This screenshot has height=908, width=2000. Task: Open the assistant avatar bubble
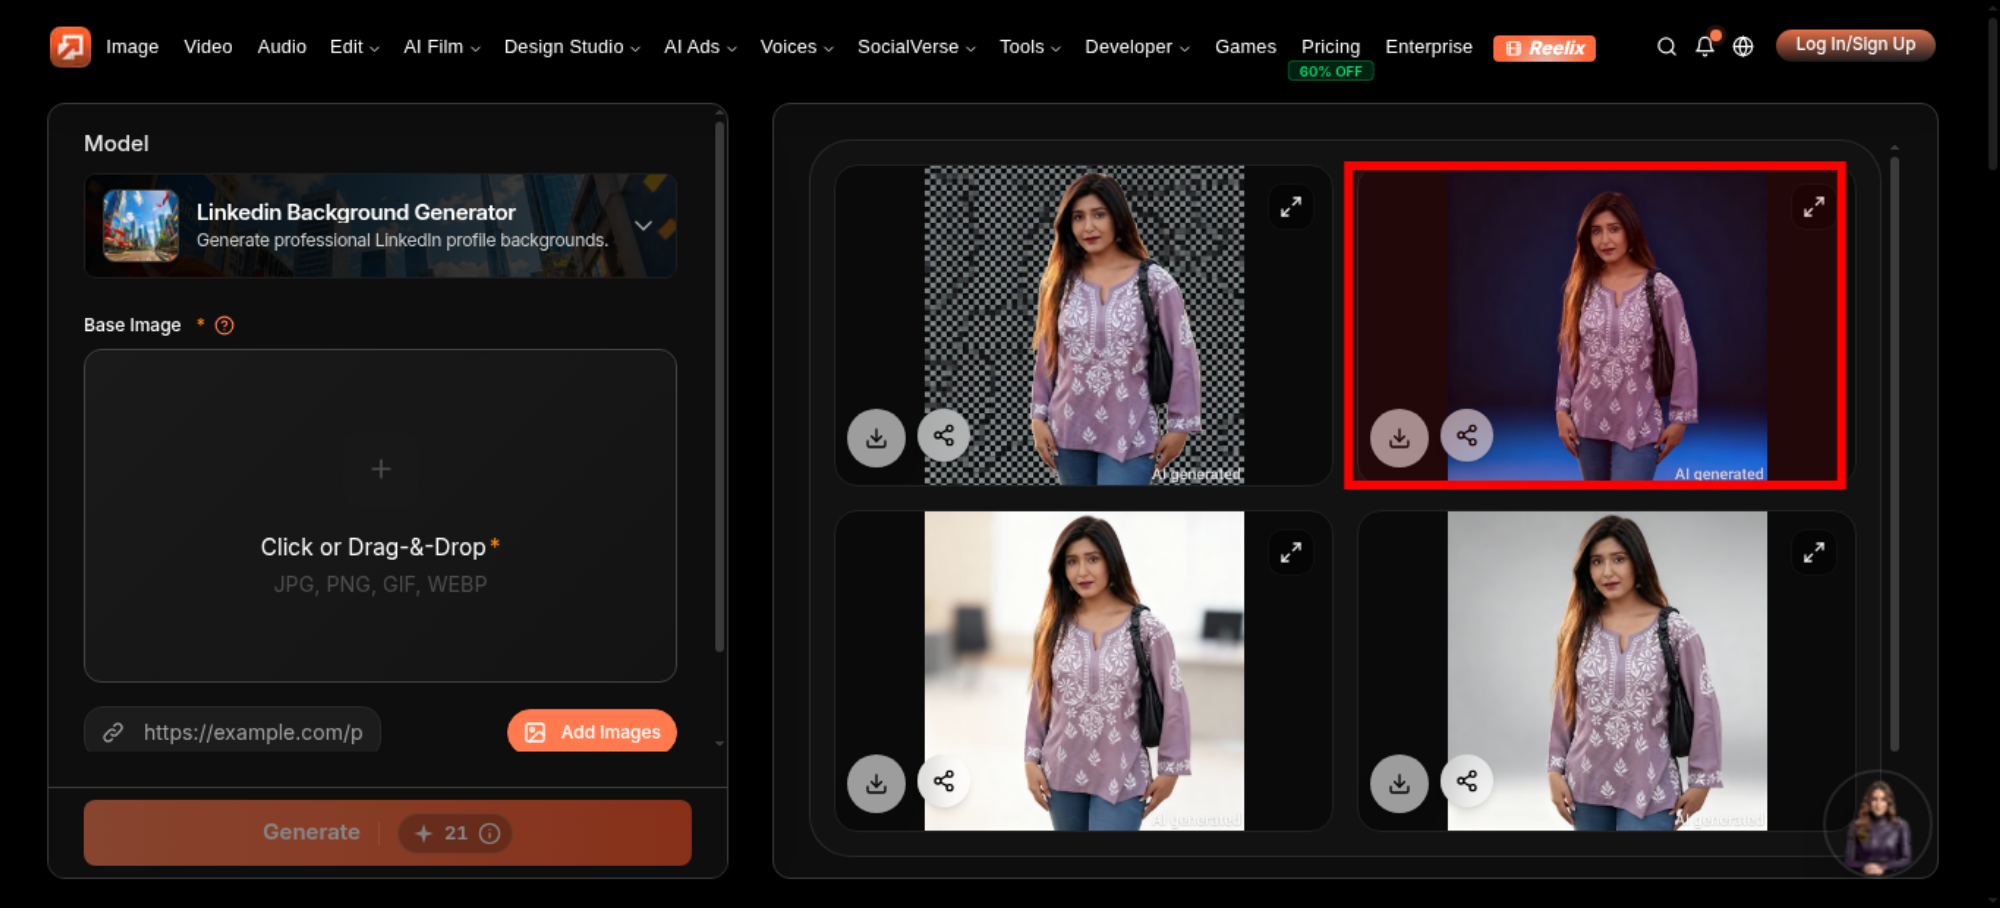point(1878,824)
